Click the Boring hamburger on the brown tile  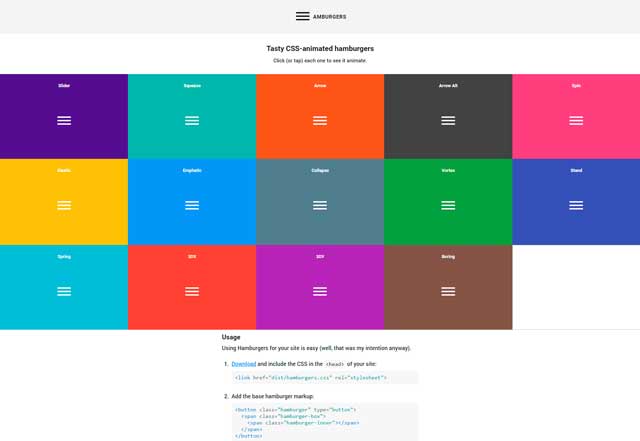(448, 291)
